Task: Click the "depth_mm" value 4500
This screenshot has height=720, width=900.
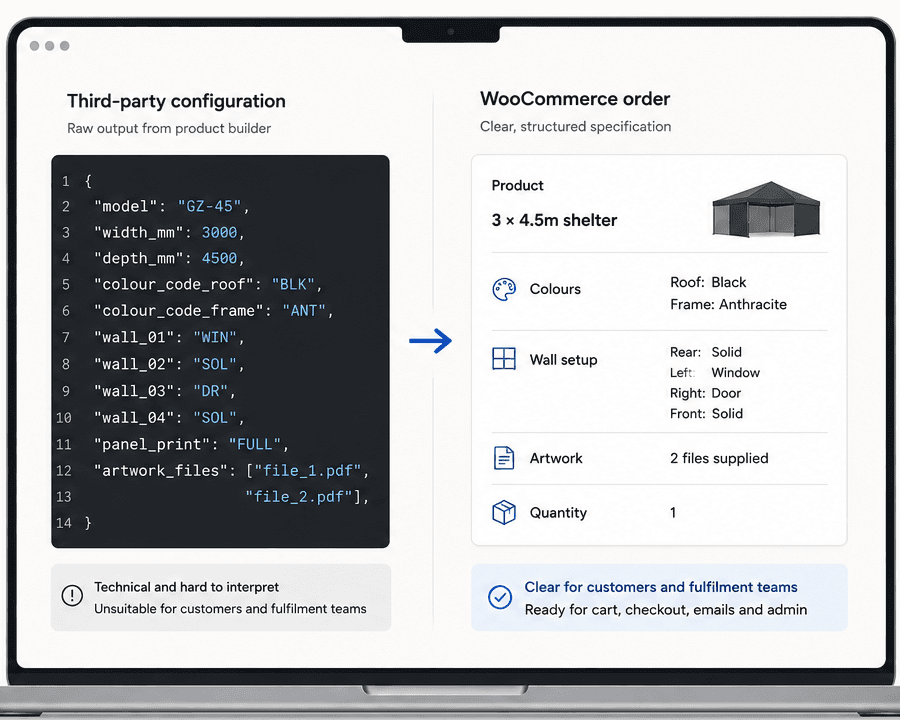Action: (219, 258)
